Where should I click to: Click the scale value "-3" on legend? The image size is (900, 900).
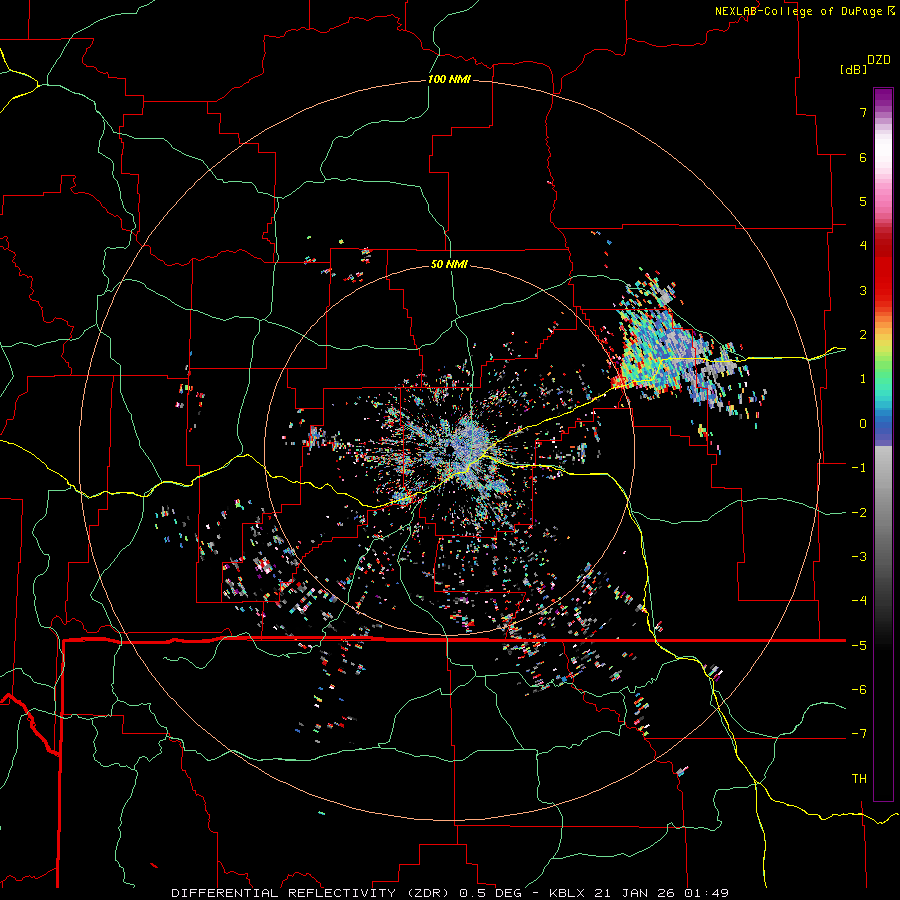pos(859,557)
